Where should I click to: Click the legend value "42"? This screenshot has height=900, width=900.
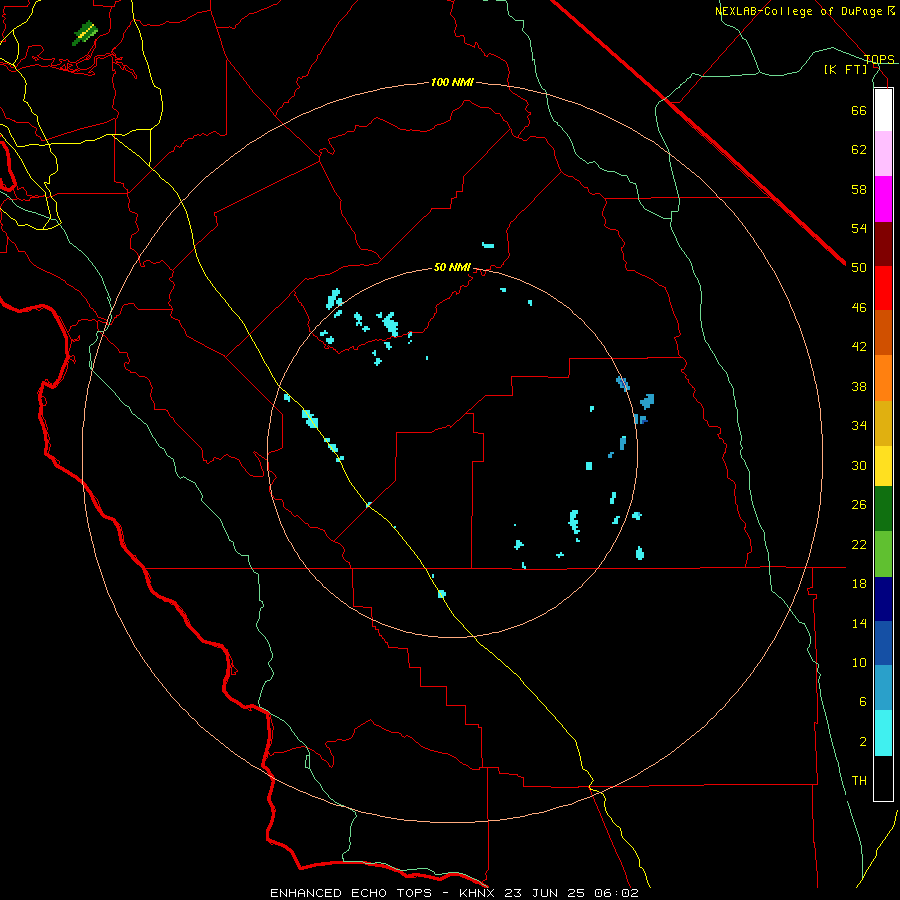[x=859, y=347]
